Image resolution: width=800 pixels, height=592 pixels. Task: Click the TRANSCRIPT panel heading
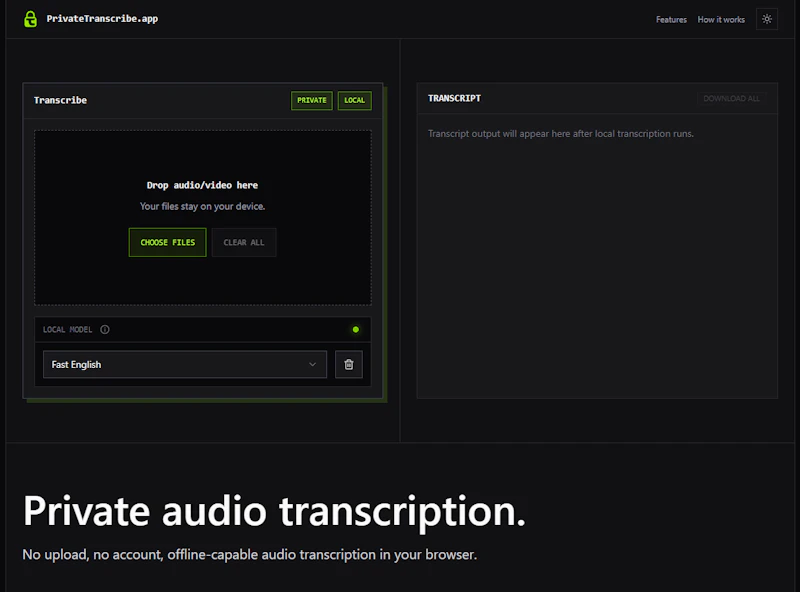tap(454, 98)
